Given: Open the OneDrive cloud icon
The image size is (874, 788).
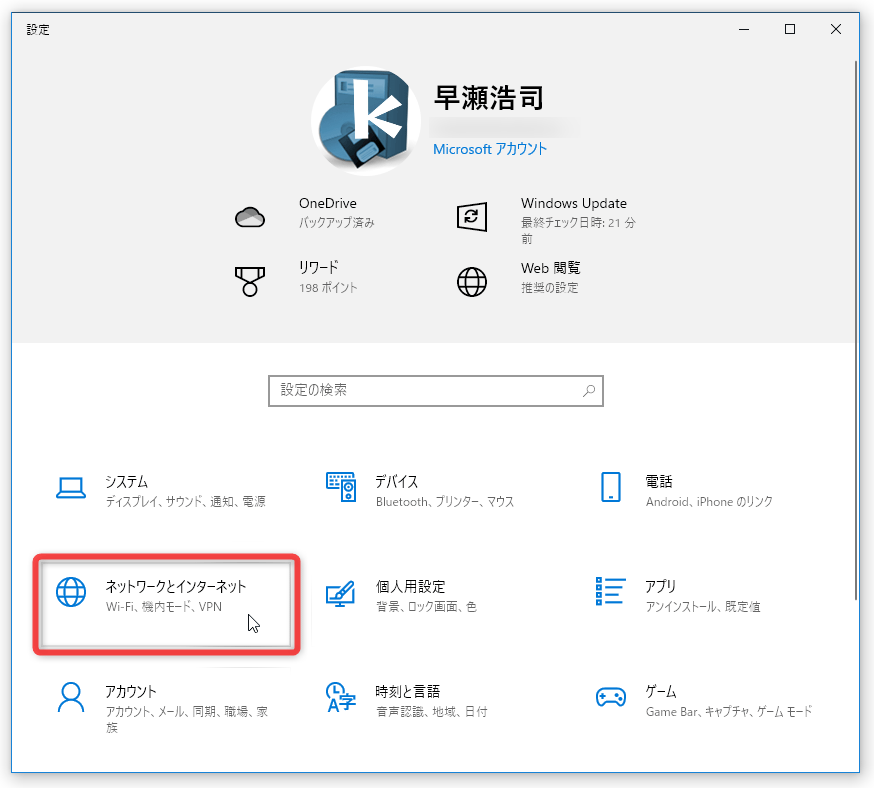Looking at the screenshot, I should click(250, 217).
